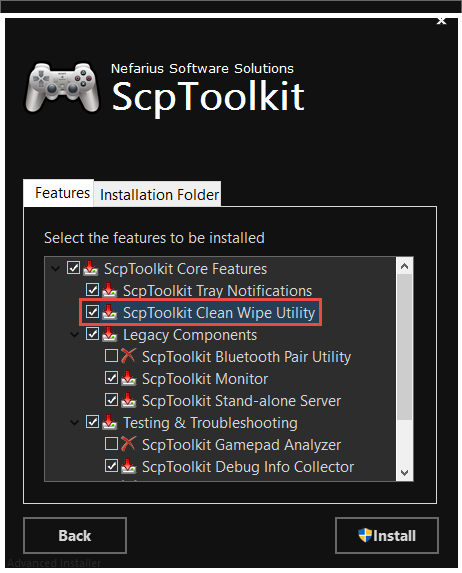Image resolution: width=462 pixels, height=573 pixels.
Task: Click the install icon beside Tray Notifications
Action: pyautogui.click(x=110, y=290)
